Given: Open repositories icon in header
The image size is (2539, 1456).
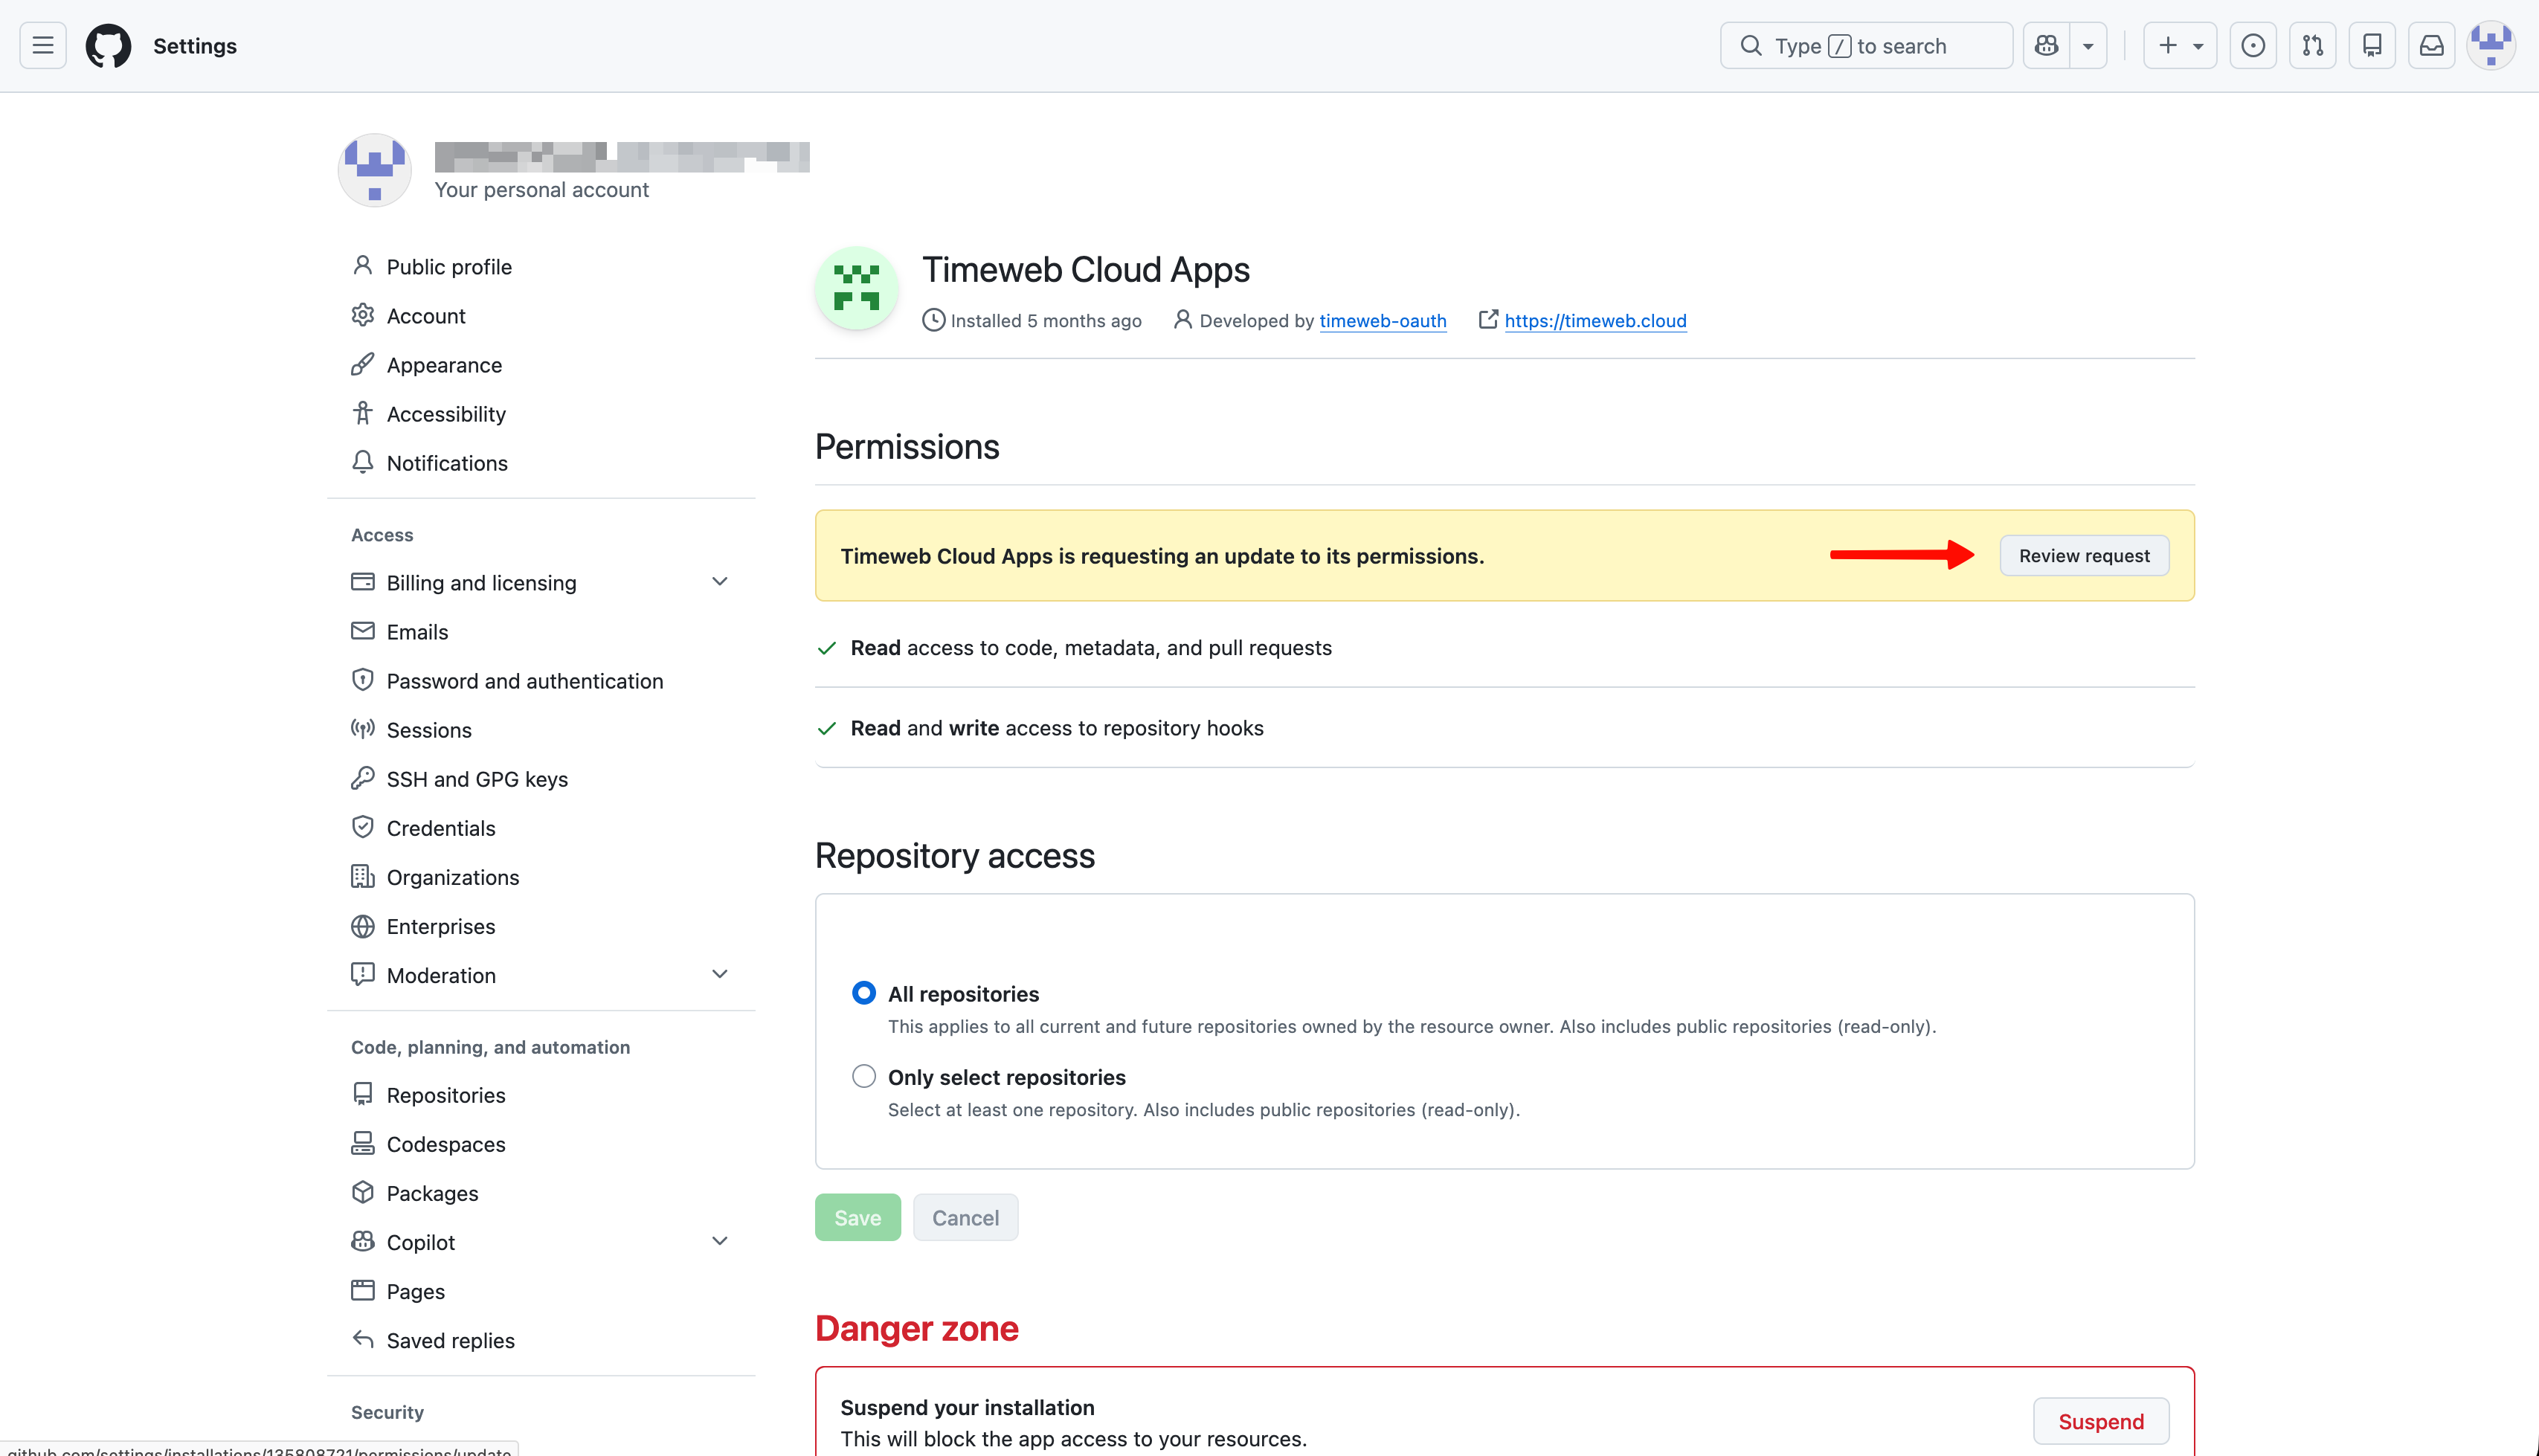Looking at the screenshot, I should [2372, 46].
